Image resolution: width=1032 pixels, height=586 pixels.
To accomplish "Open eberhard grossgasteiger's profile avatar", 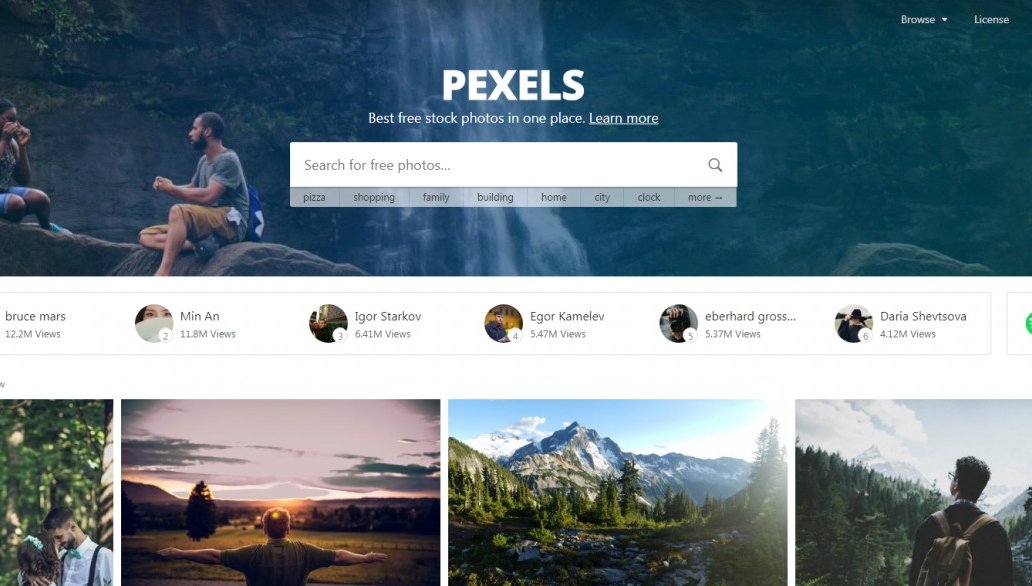I will coord(679,323).
